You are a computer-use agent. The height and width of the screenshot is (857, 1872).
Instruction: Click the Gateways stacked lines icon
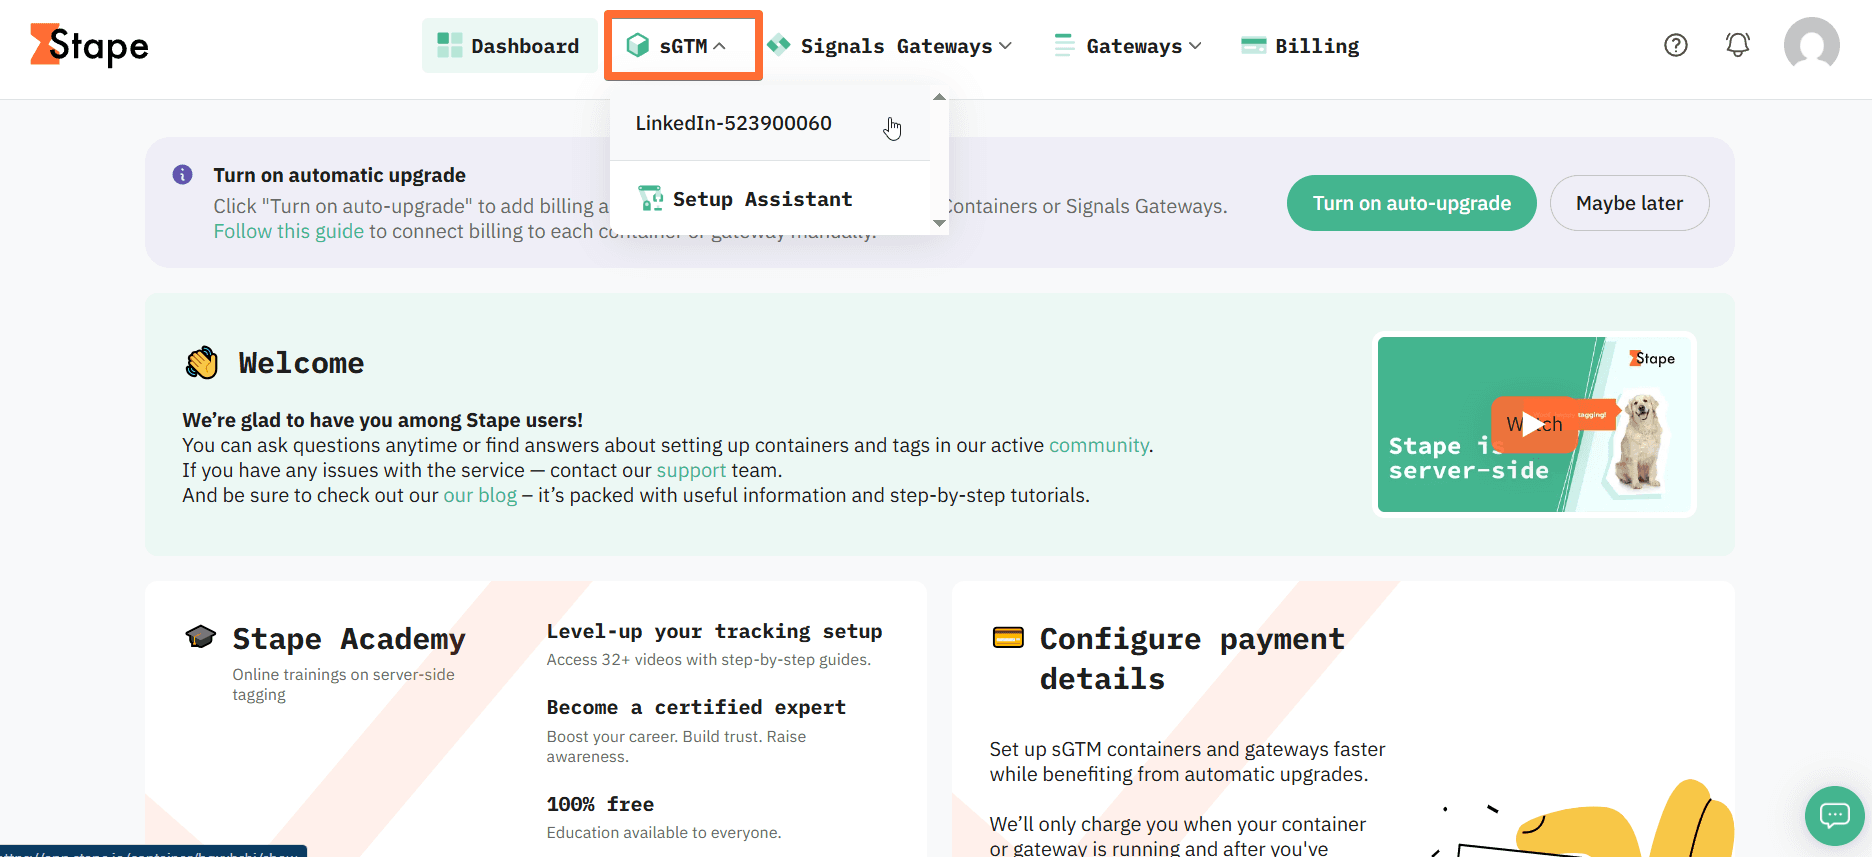[1064, 46]
